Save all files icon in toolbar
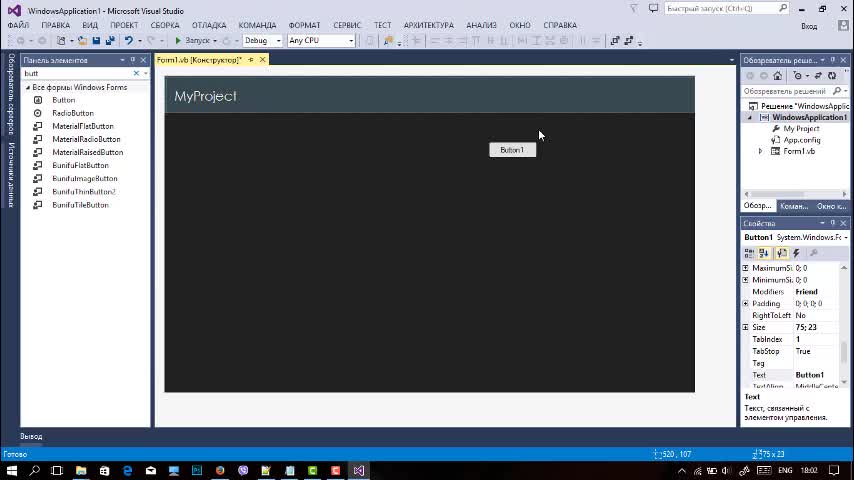 click(110, 40)
